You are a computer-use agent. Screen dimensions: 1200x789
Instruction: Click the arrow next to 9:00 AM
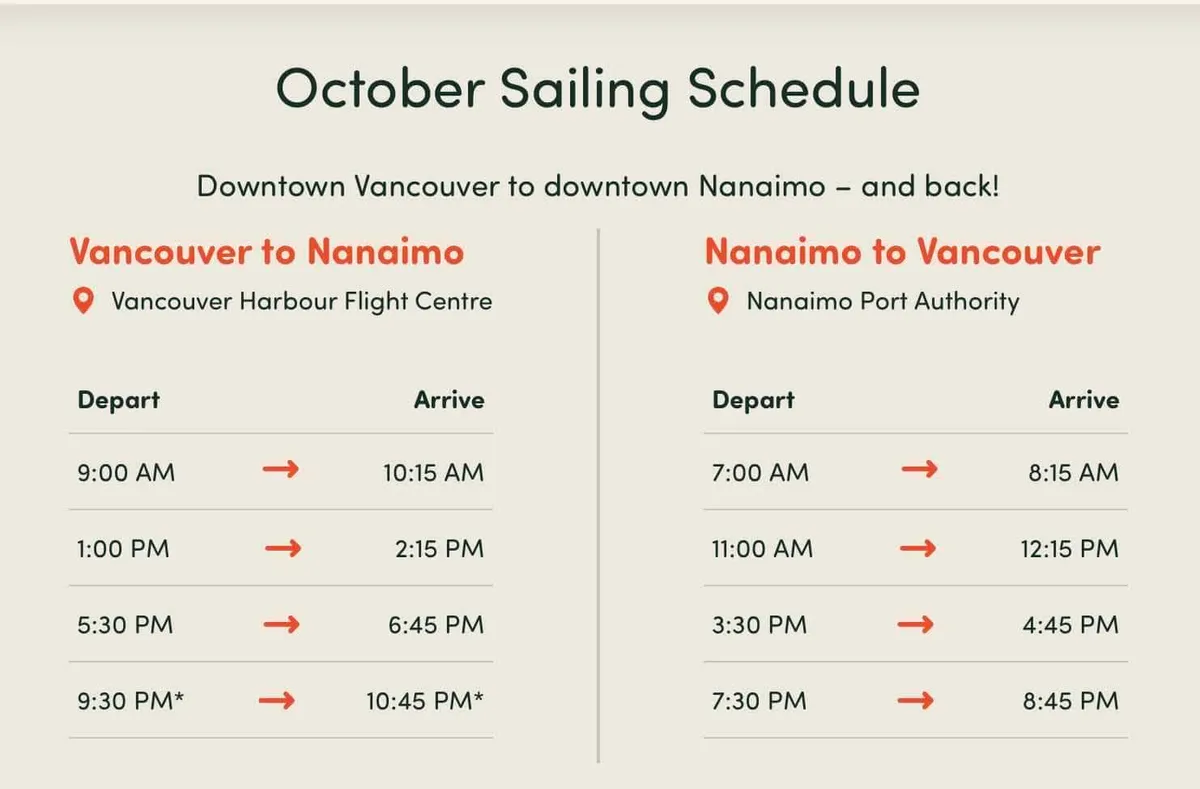[x=281, y=469]
